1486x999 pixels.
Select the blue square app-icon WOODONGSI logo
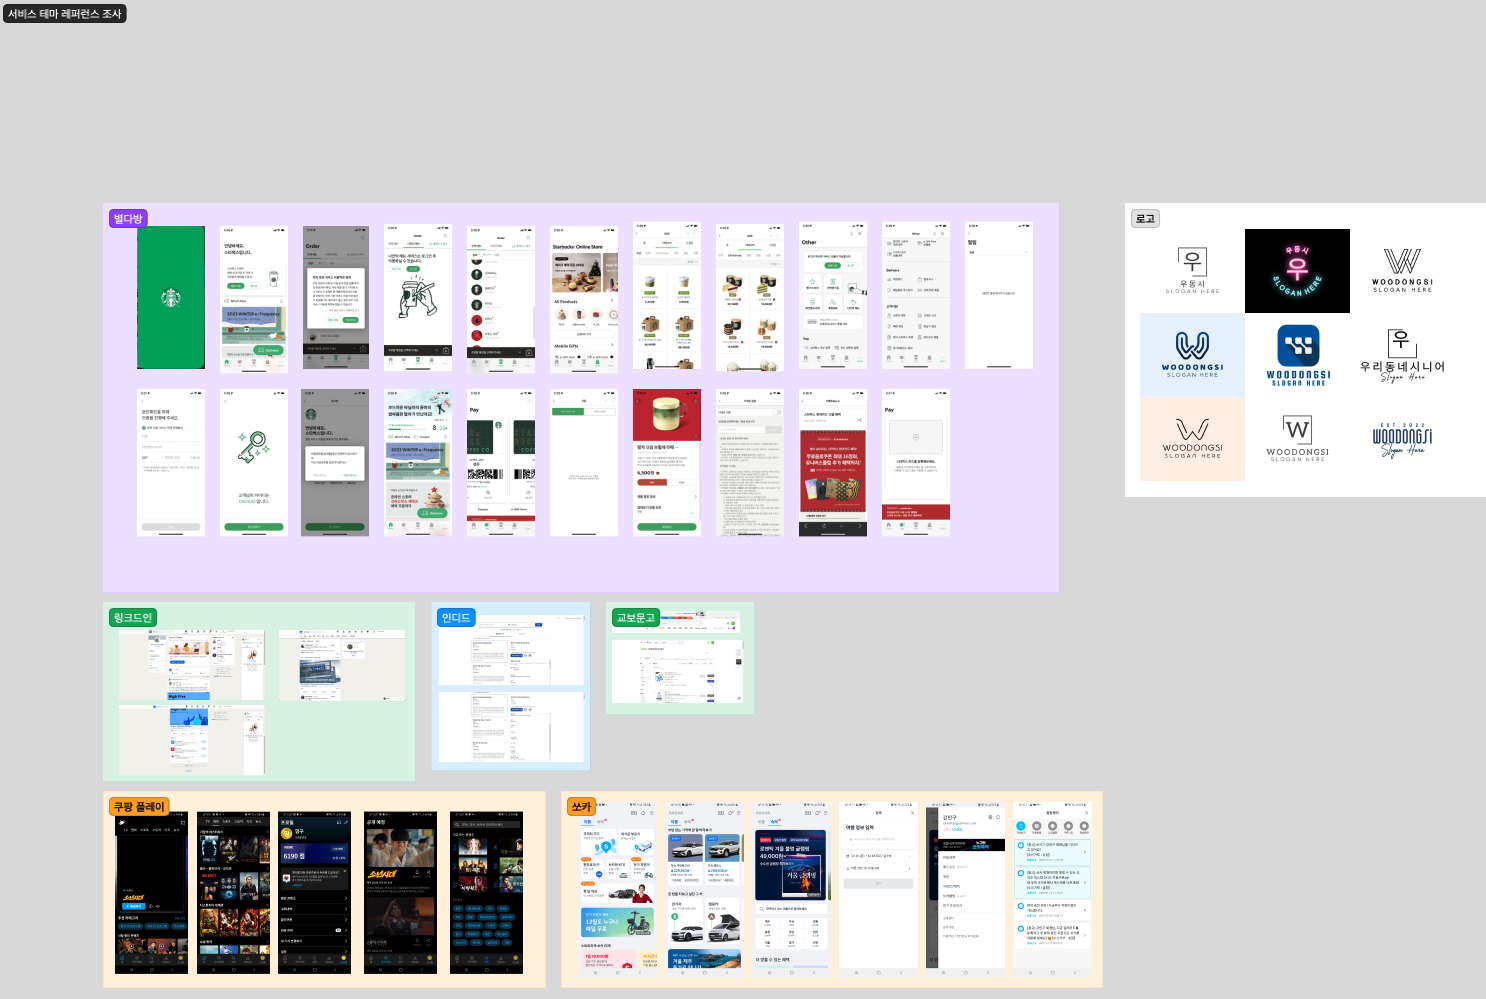1297,355
